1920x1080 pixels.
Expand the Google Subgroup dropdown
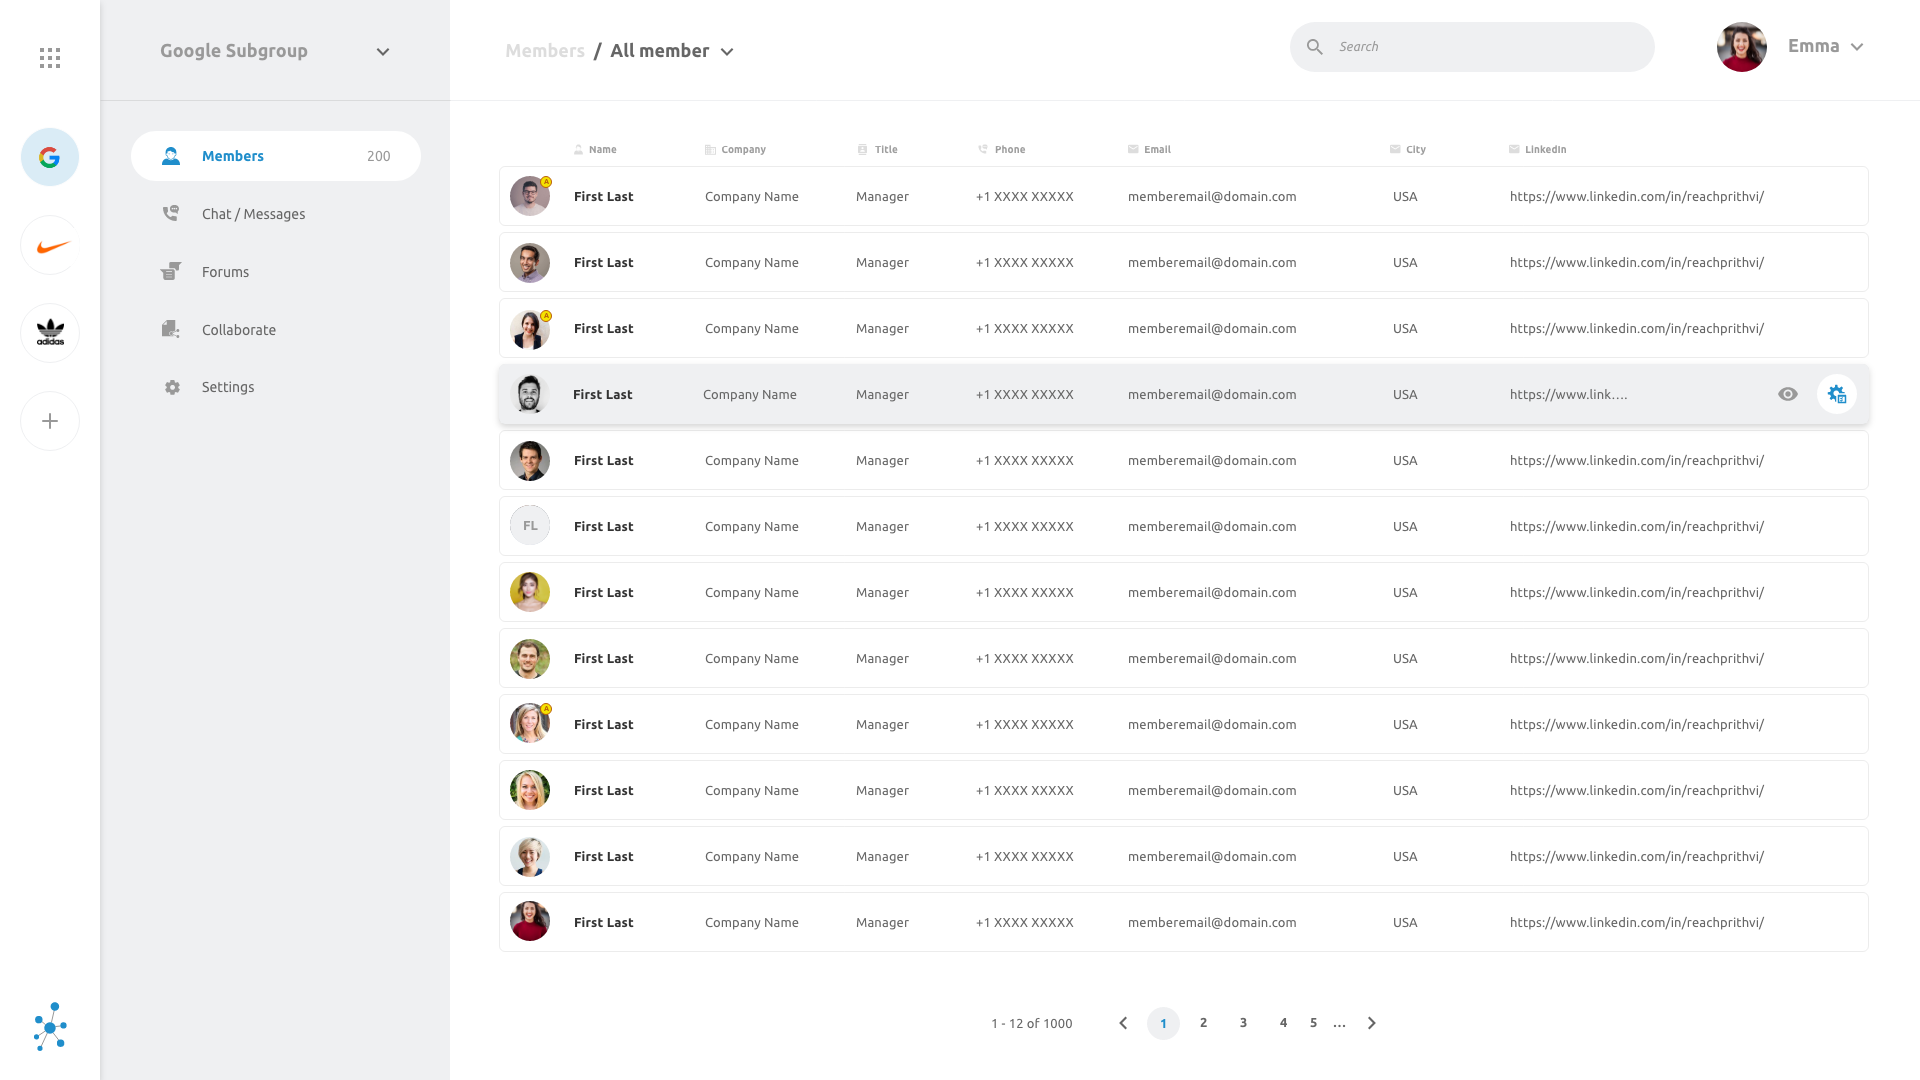tap(382, 52)
